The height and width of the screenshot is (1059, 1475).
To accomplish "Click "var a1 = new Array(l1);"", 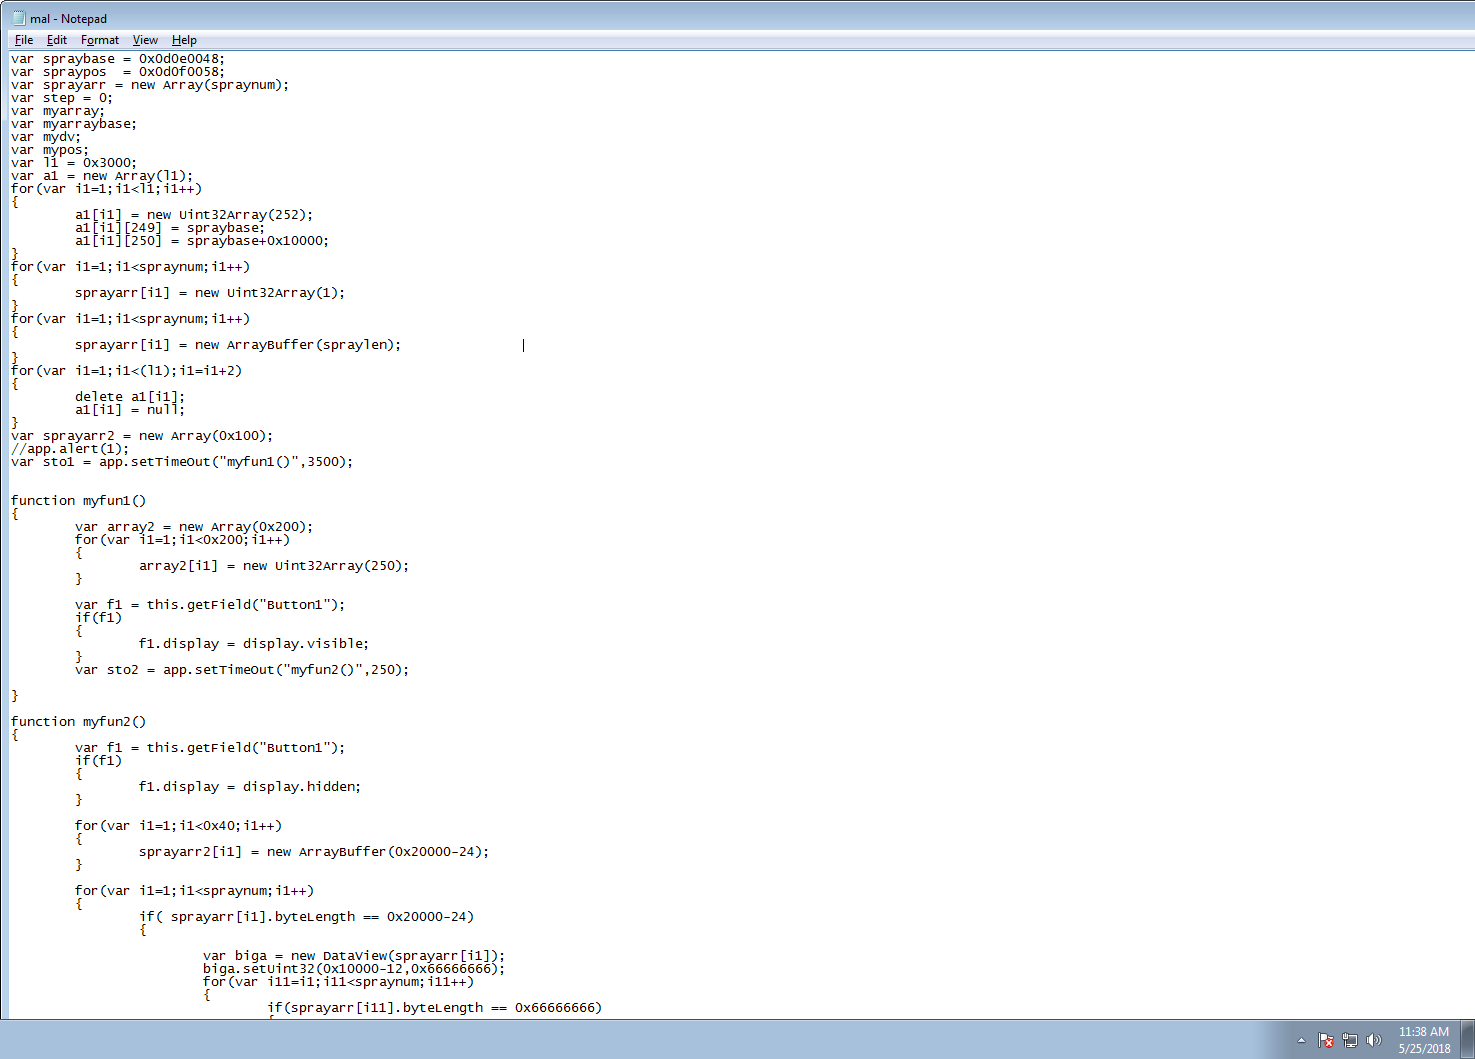I will click(x=102, y=176).
